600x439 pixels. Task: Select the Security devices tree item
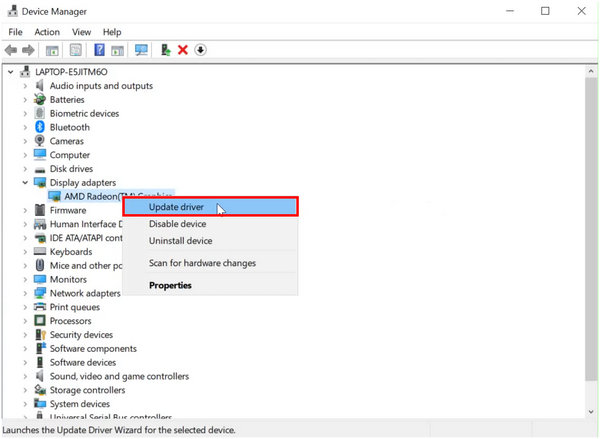[x=81, y=335]
